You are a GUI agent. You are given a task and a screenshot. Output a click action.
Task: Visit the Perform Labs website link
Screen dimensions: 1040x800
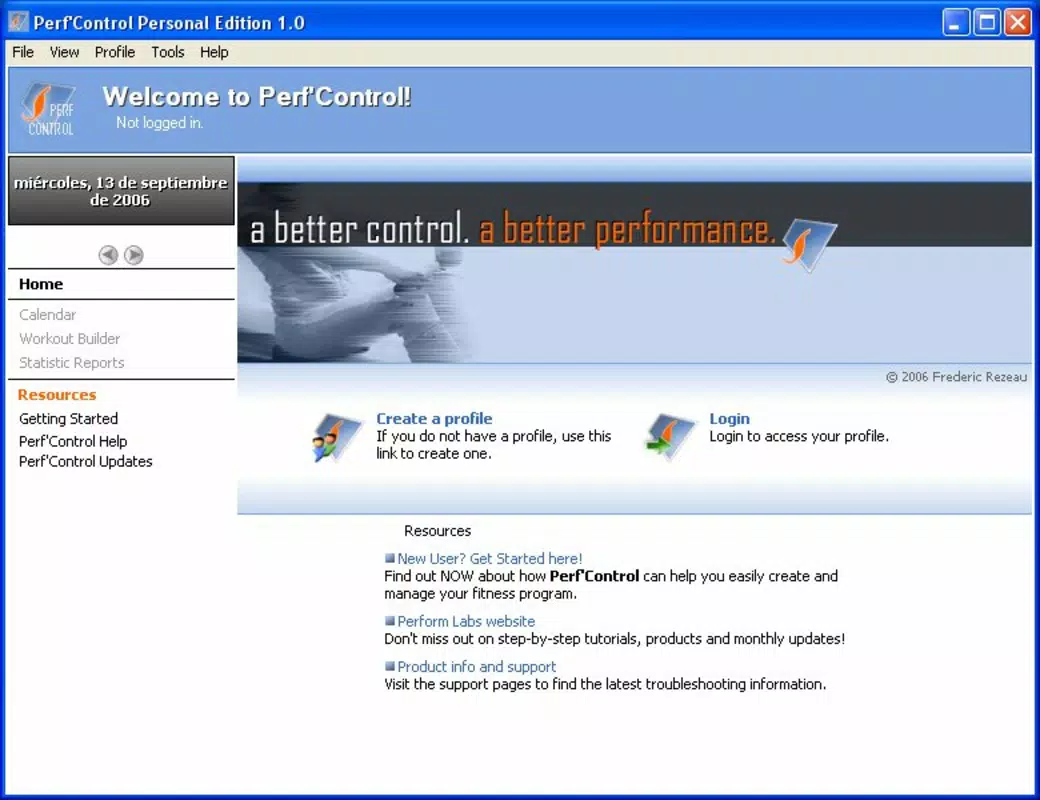(466, 621)
